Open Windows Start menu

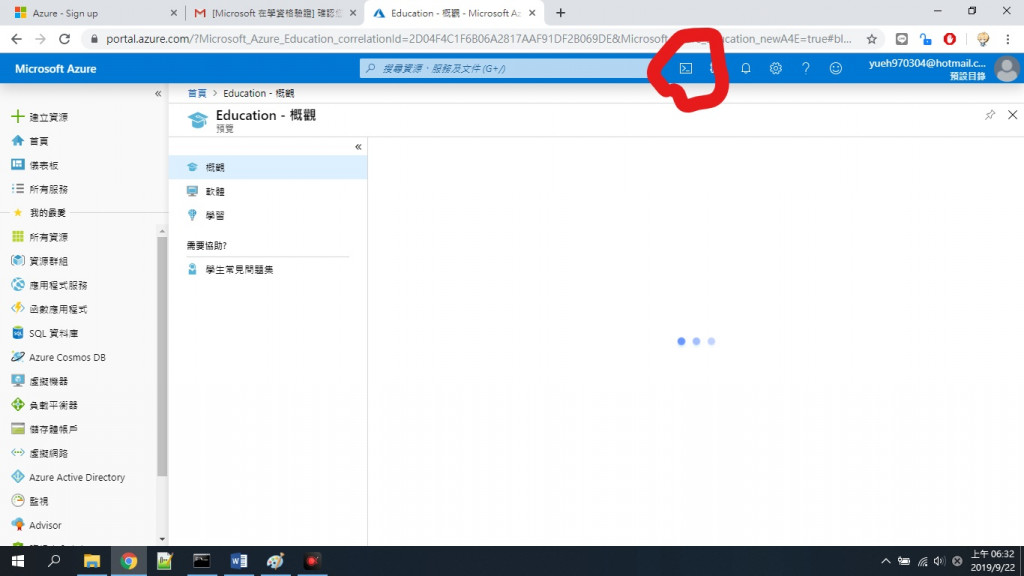pos(18,561)
